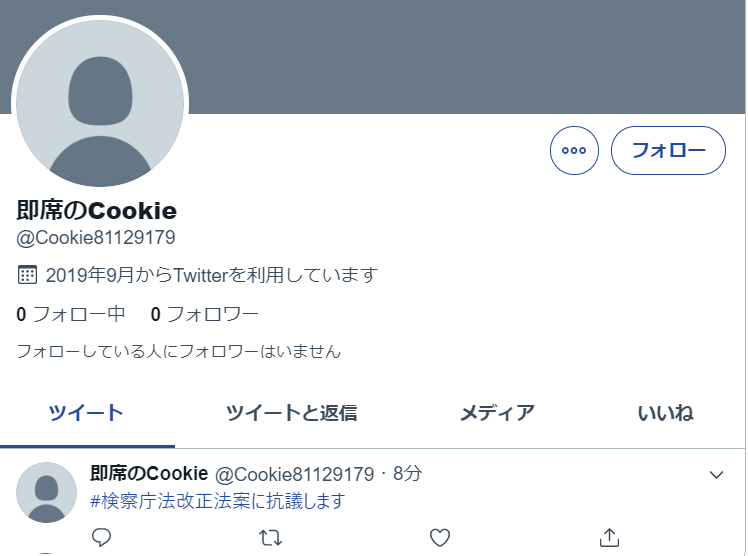Switch to the ツイート tab
748x556 pixels.
pos(86,413)
